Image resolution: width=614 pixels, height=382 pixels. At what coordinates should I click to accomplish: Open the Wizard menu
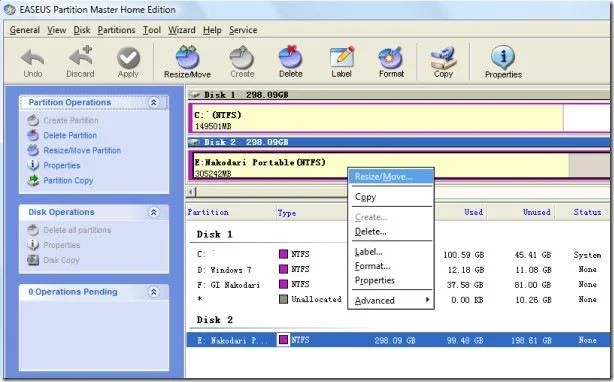[x=182, y=30]
